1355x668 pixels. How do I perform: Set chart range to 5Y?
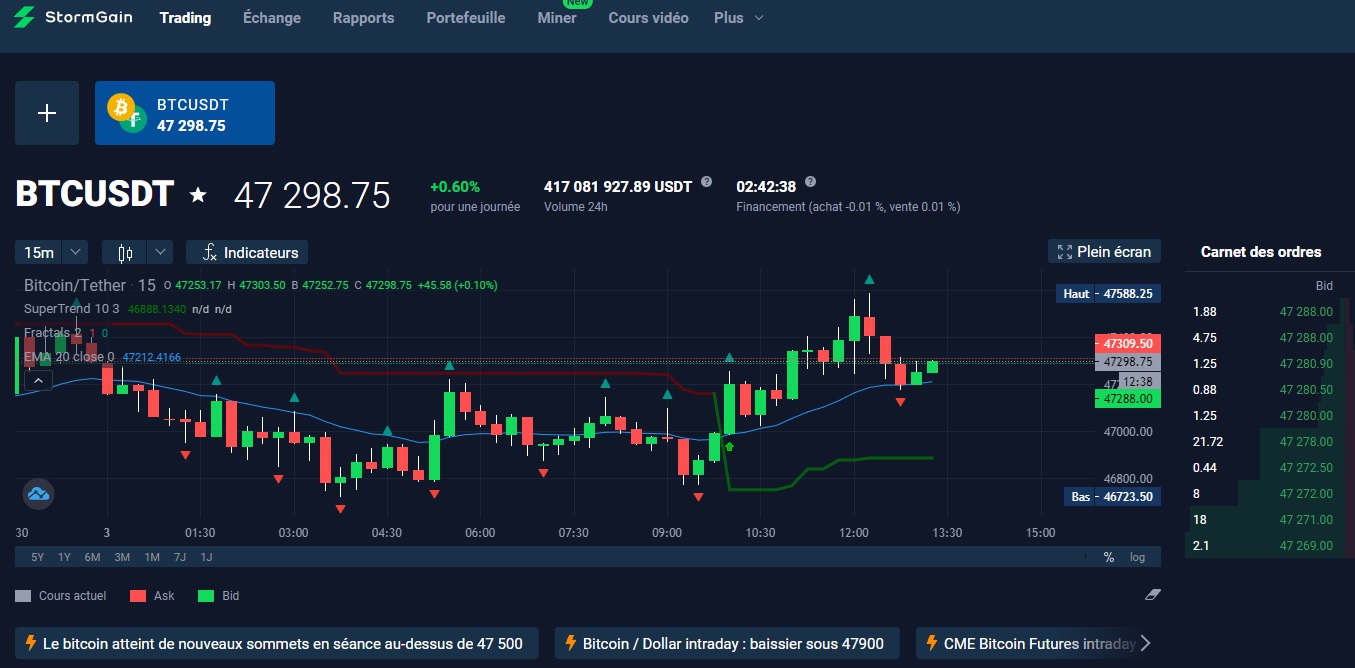click(38, 557)
